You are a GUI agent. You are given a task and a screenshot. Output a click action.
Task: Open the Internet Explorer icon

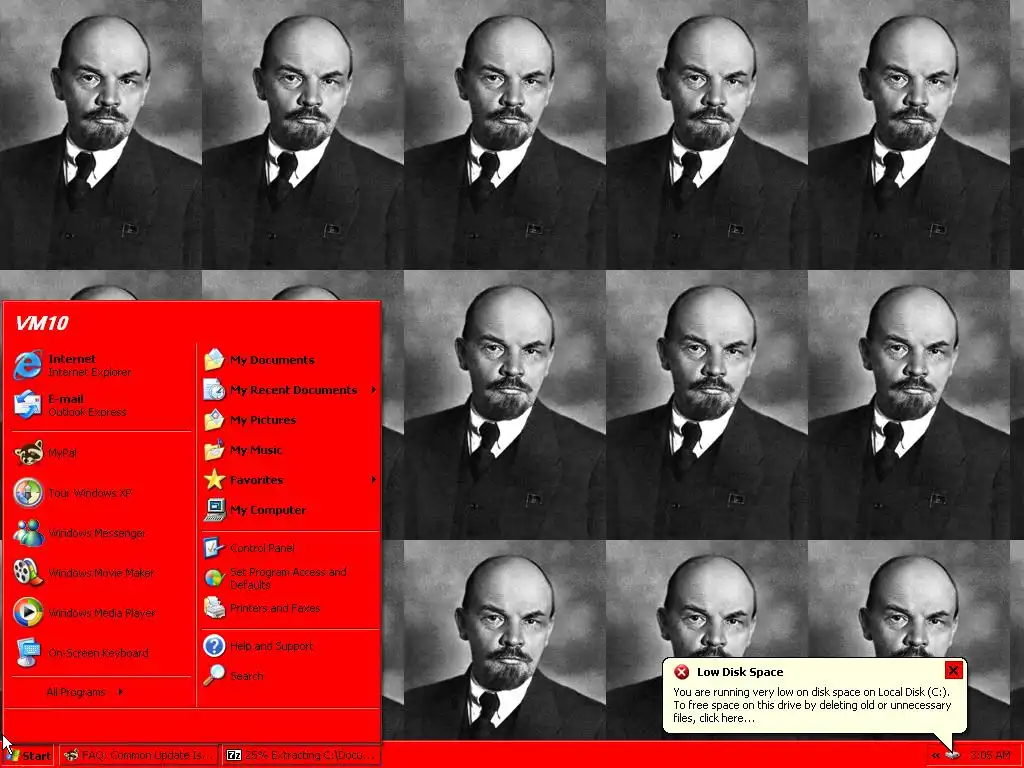[x=27, y=365]
